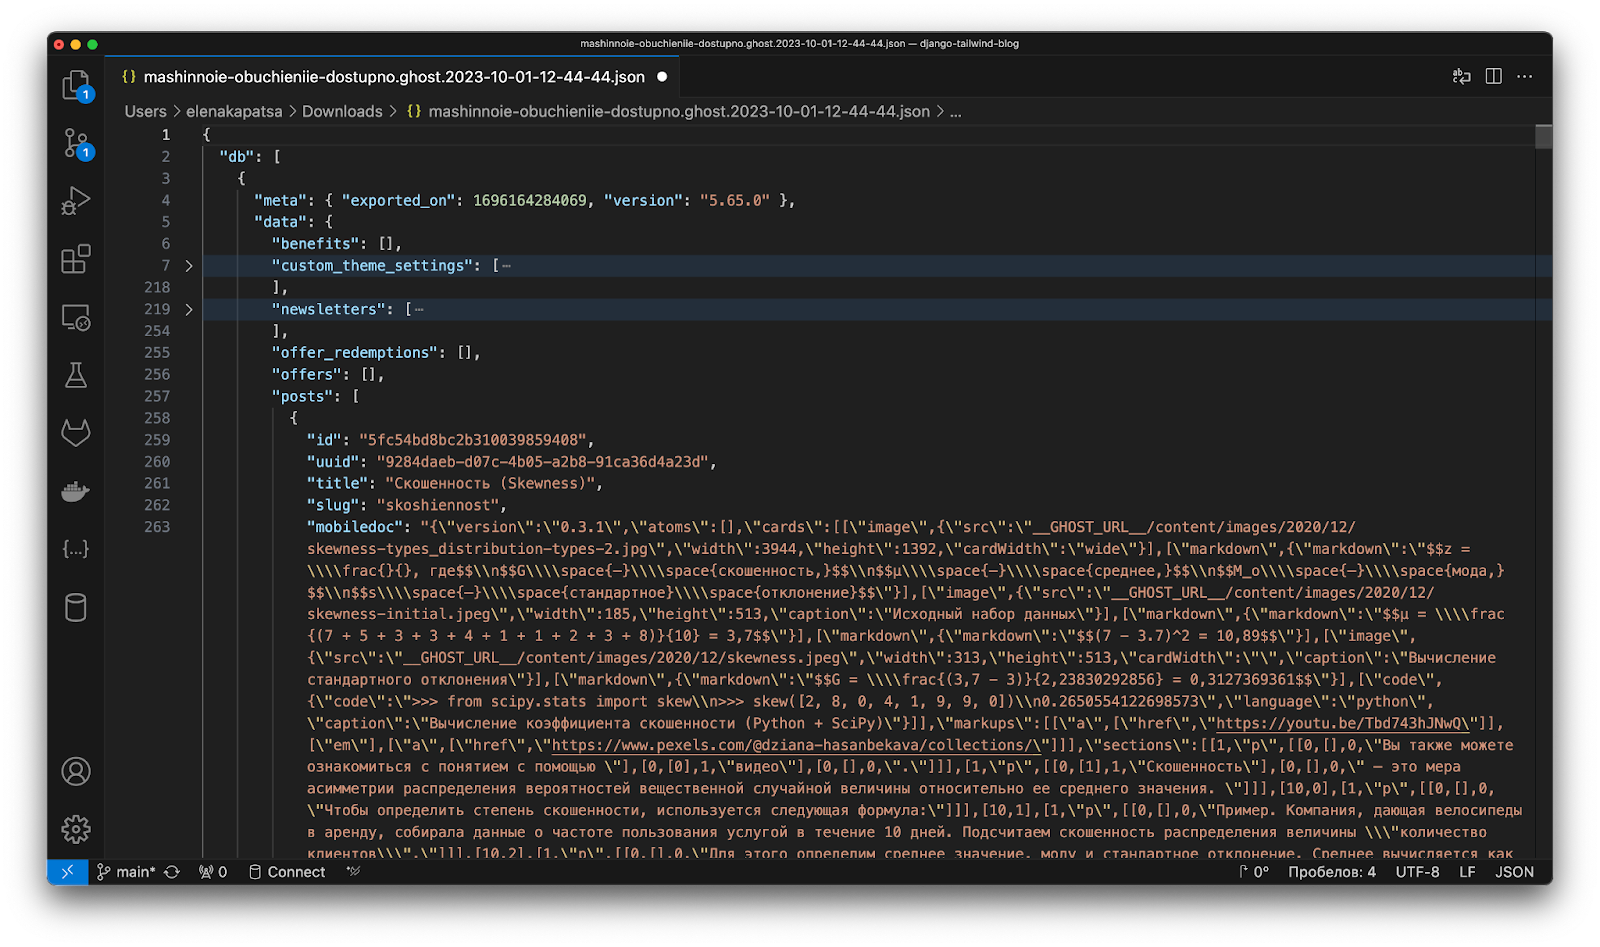Split the editor to the right
Screen dimensions: 1600x947
pos(1493,77)
